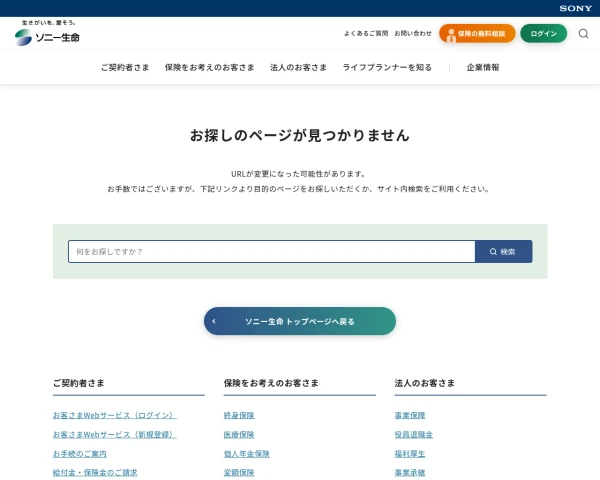600x480 pixels.
Task: Click the SONY brand mark in top bar
Action: (x=576, y=8)
